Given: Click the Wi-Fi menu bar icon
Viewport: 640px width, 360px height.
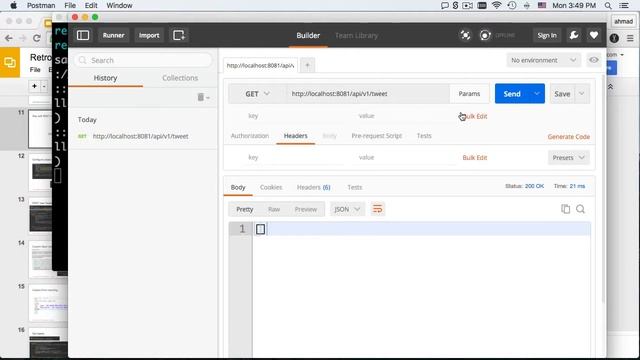Looking at the screenshot, I should click(x=496, y=5).
